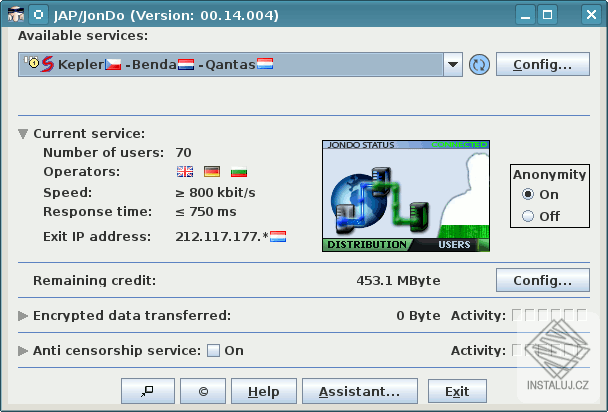The image size is (608, 412).
Task: Click the Netherlands flag beside Benda
Action: [x=186, y=64]
